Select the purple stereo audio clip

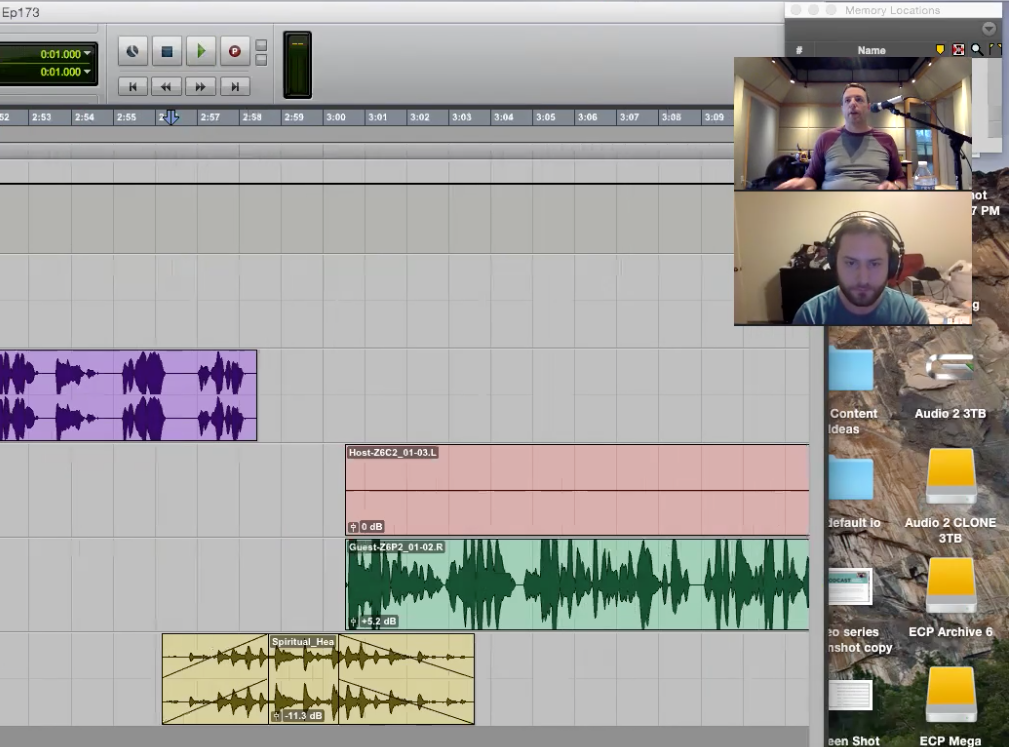click(x=128, y=396)
